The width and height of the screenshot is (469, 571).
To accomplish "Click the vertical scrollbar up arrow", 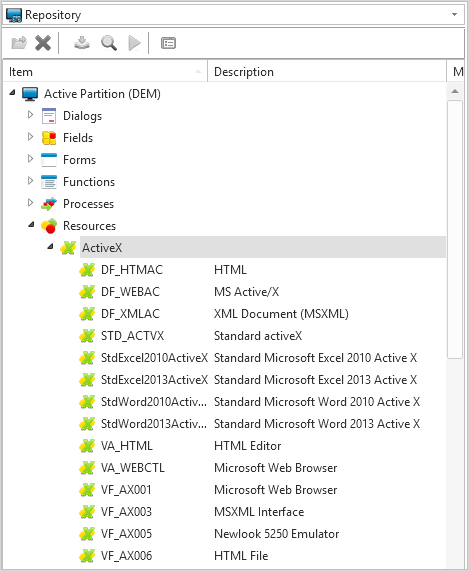I will 455,91.
